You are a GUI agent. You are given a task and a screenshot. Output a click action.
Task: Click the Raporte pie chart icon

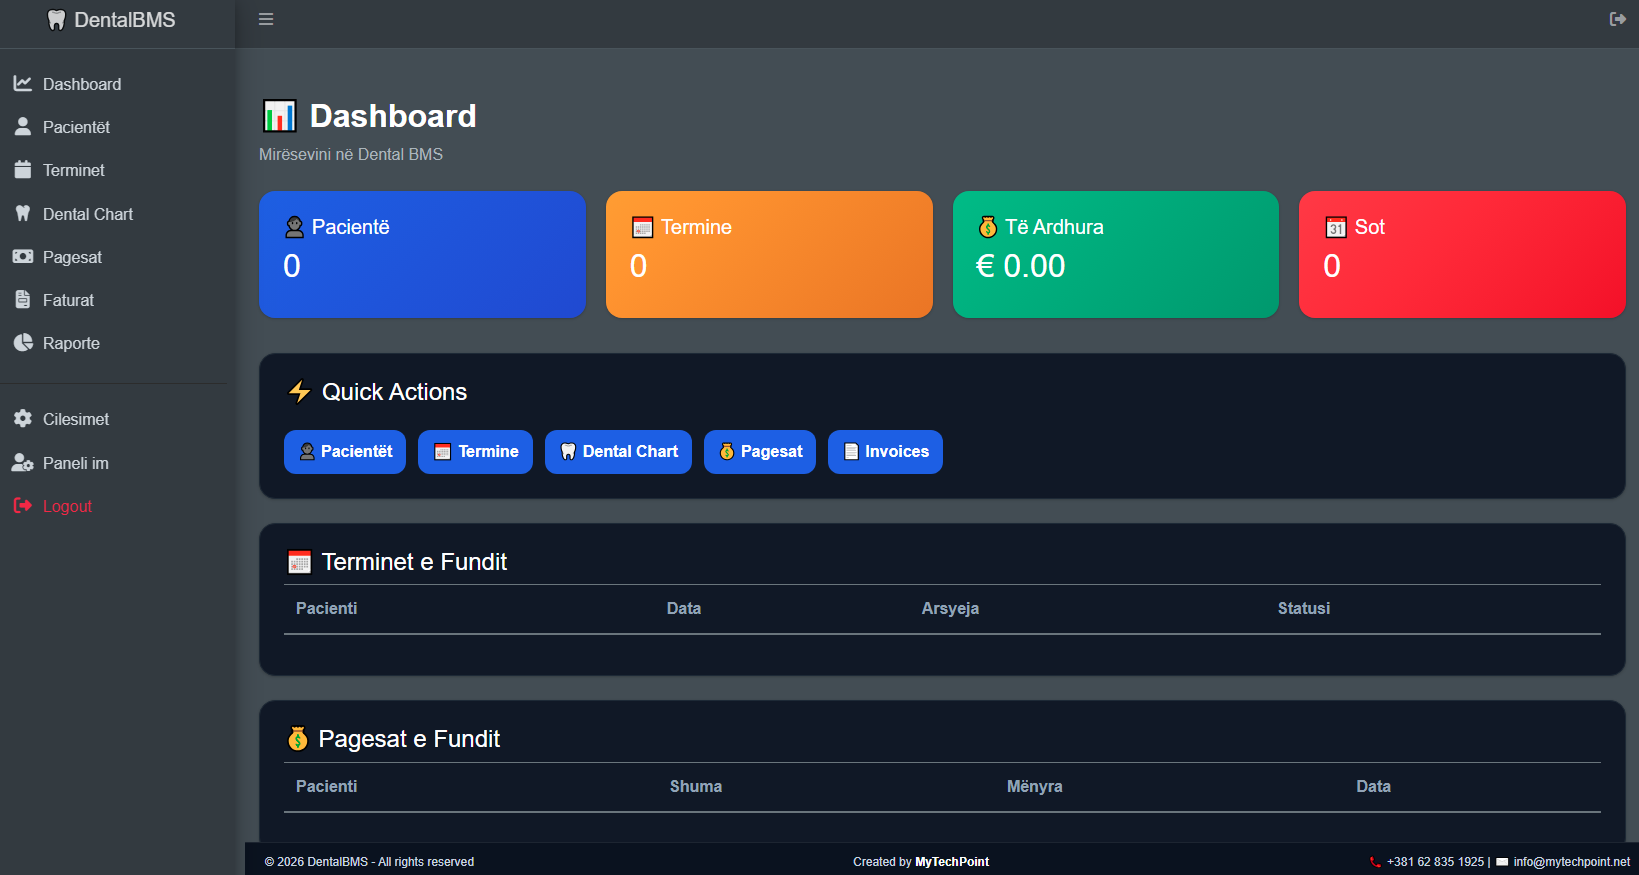(23, 343)
